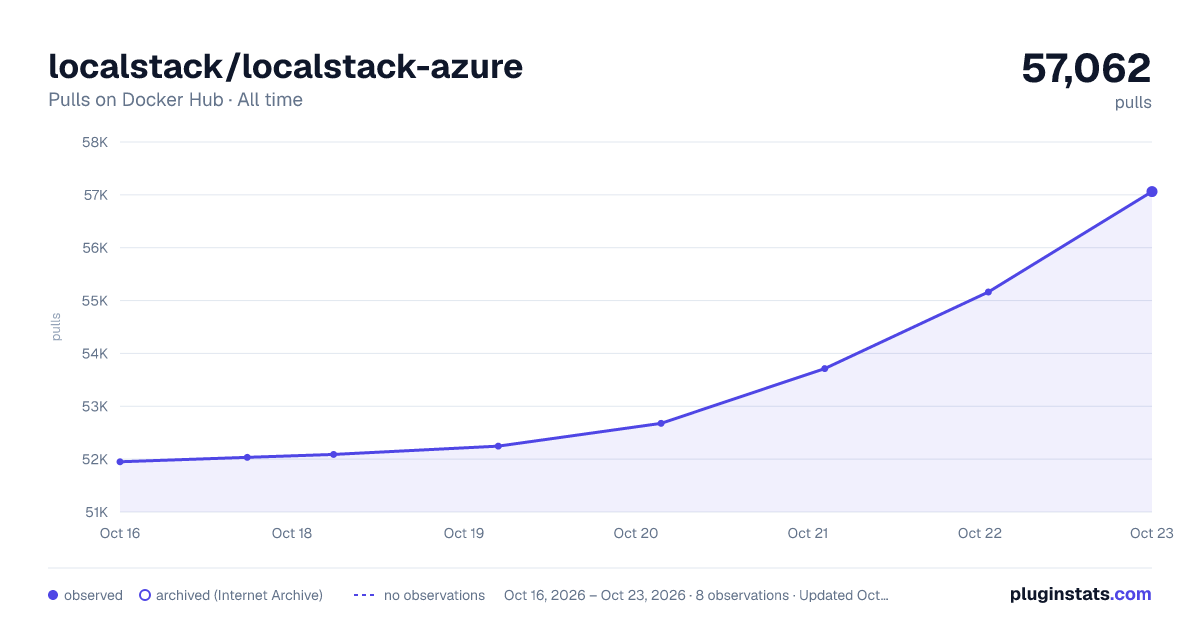Screen dimensions: 1200x630
Task: Click the 'archived (Internet Archive)' legend label
Action: 239,595
